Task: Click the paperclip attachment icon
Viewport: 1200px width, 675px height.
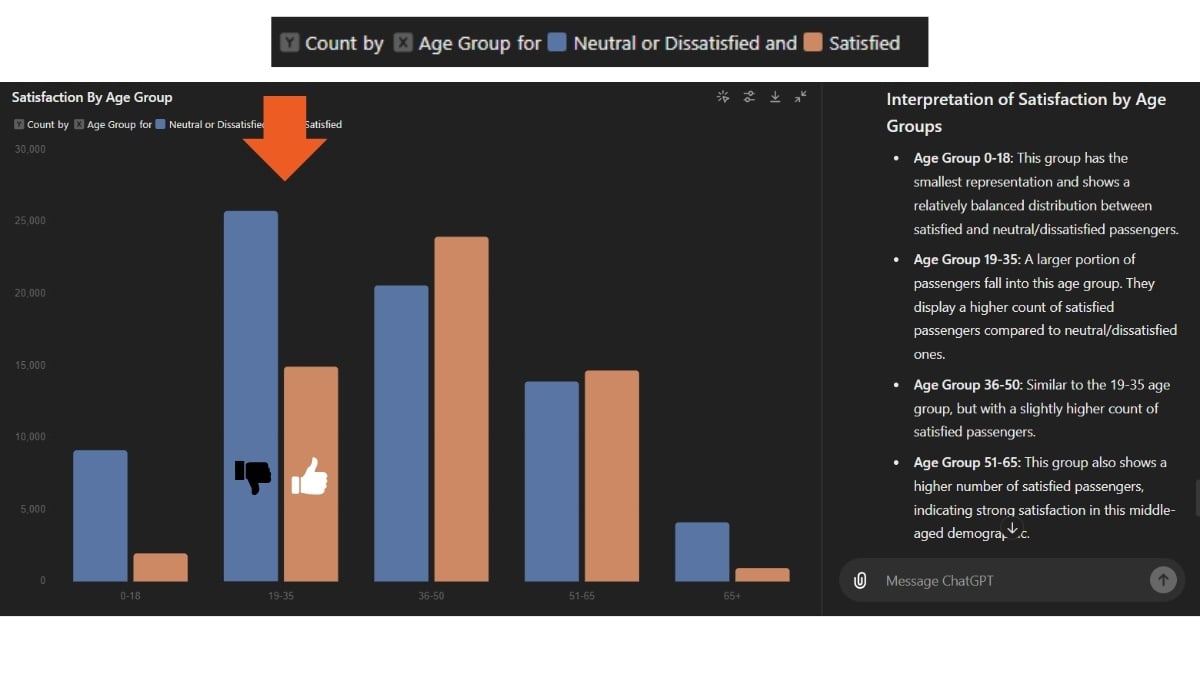Action: tap(860, 579)
